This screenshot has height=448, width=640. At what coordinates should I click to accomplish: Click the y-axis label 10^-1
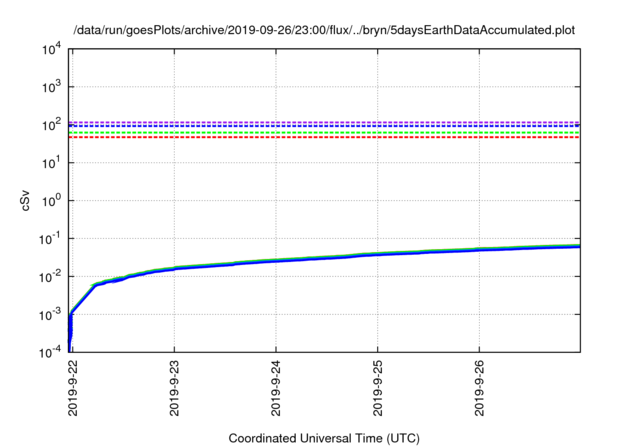tap(51, 239)
